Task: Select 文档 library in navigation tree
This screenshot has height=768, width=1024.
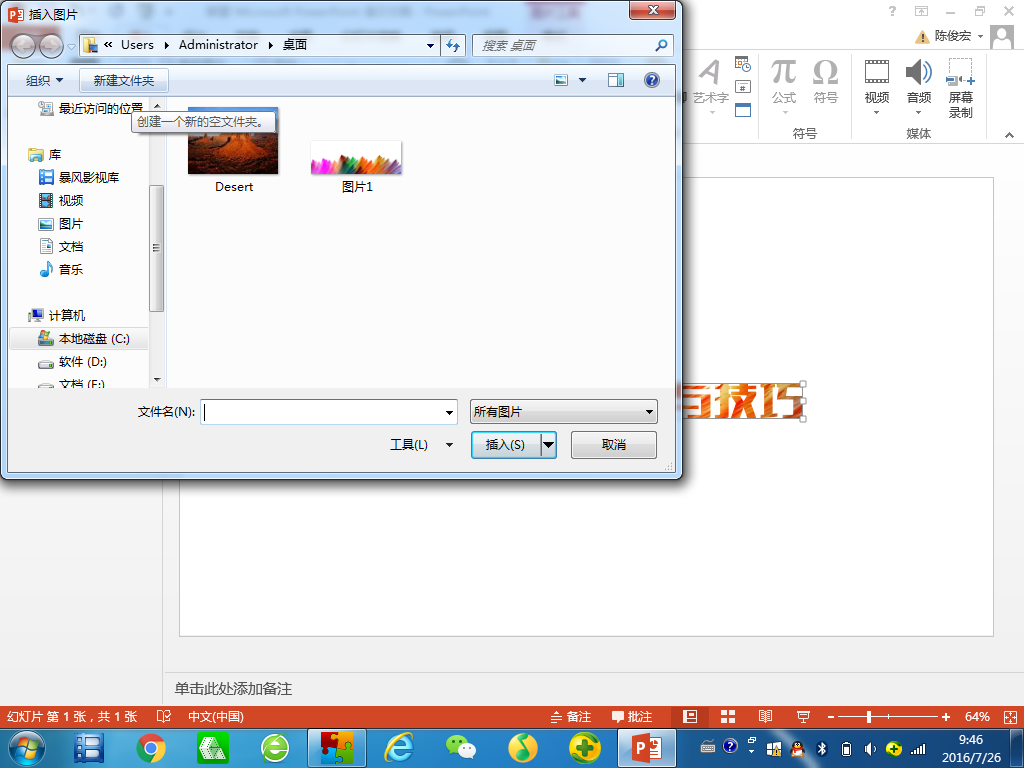Action: pyautogui.click(x=61, y=247)
